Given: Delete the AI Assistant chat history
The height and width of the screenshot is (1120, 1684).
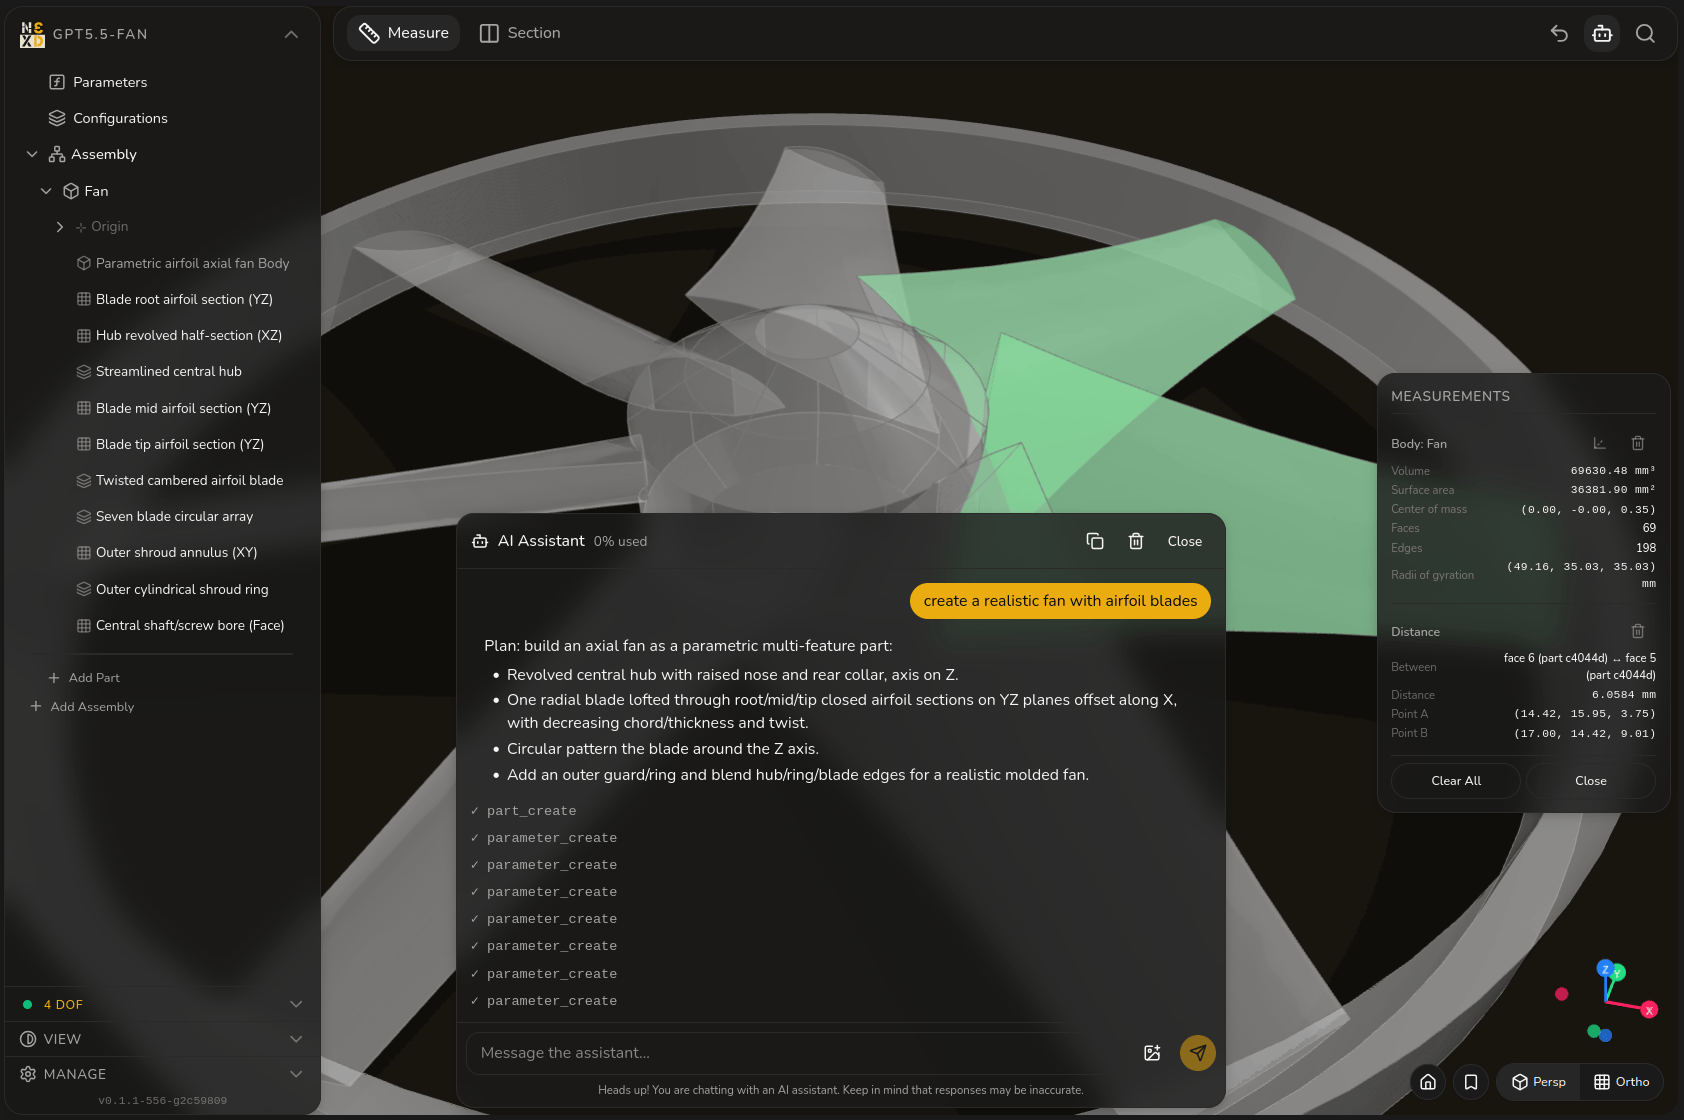Looking at the screenshot, I should [1136, 541].
